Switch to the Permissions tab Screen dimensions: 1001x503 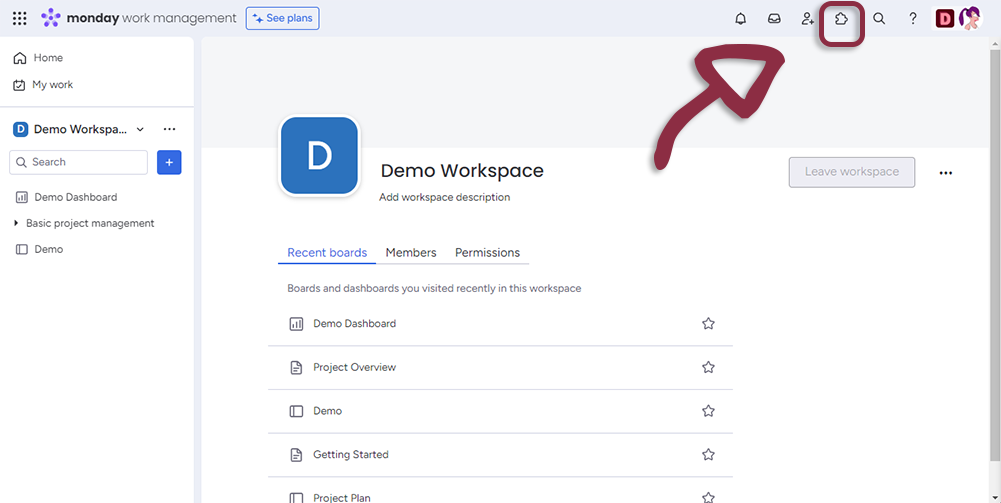click(x=487, y=253)
